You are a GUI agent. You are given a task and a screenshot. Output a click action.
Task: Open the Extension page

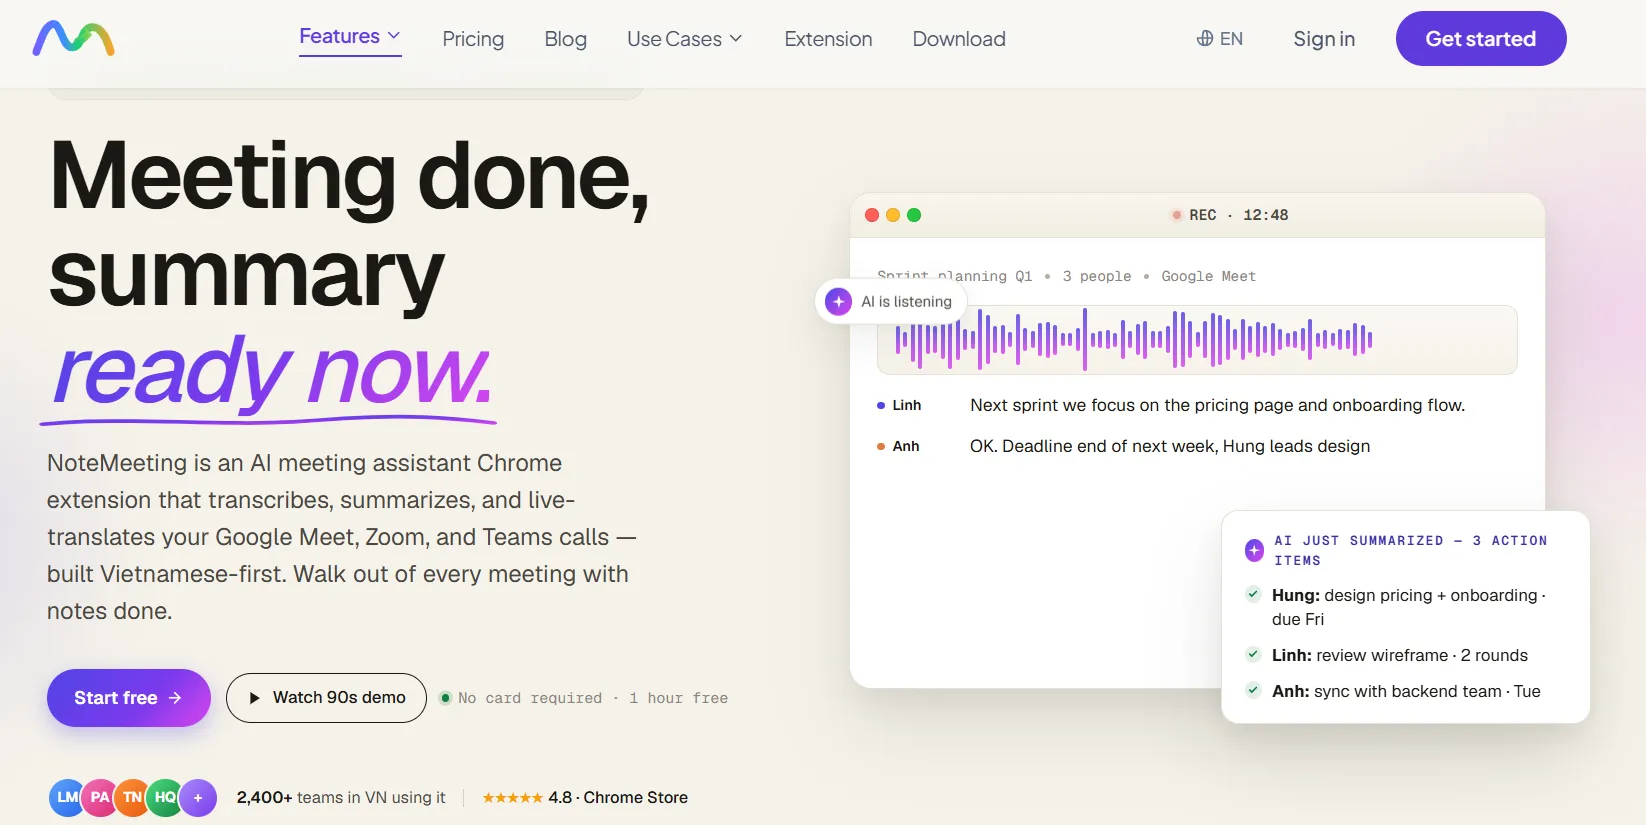[x=828, y=39]
